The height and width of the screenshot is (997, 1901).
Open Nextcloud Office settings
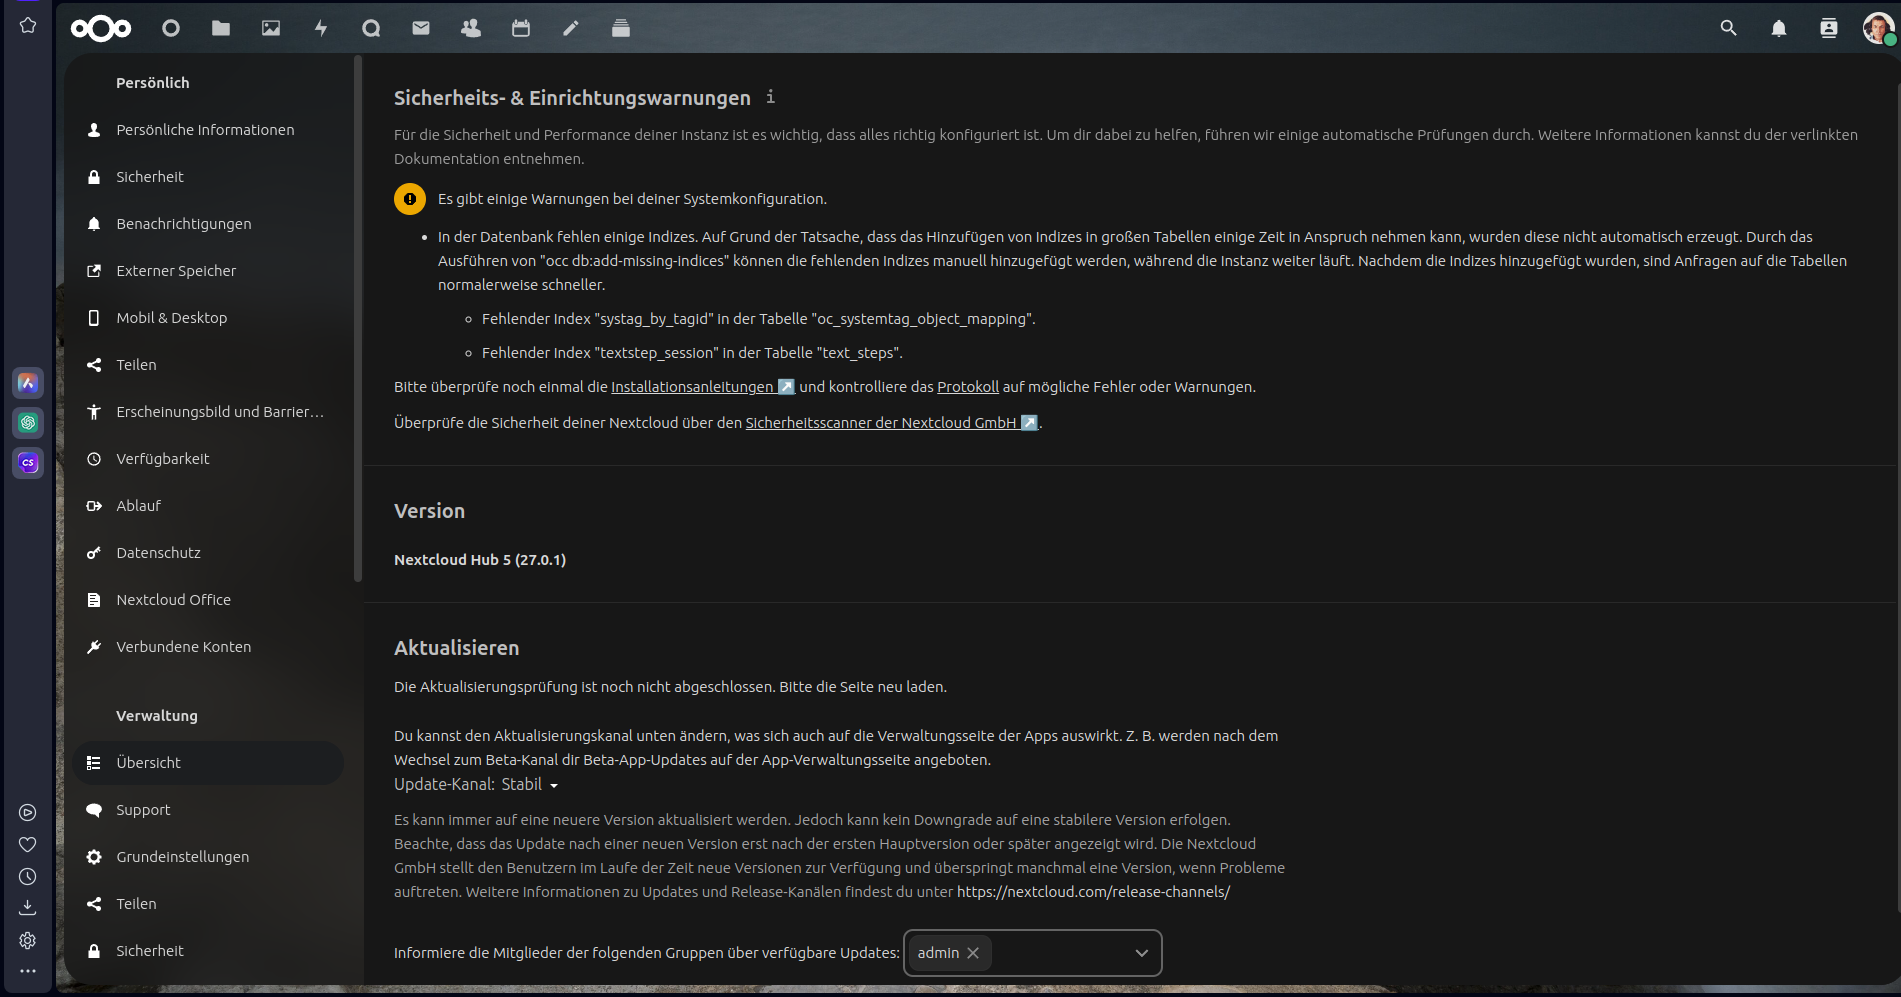(208, 600)
